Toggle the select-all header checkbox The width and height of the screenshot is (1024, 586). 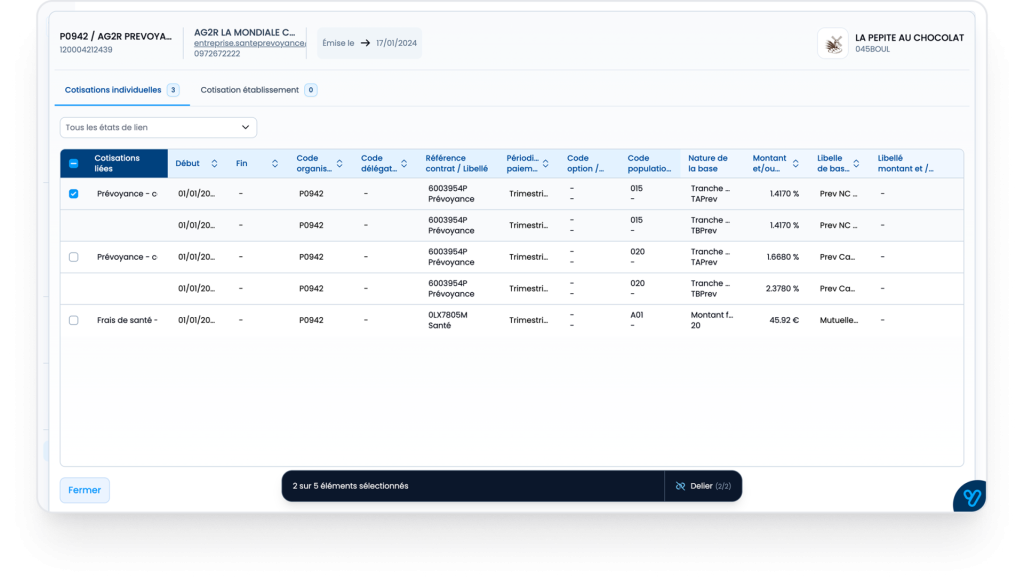74,163
